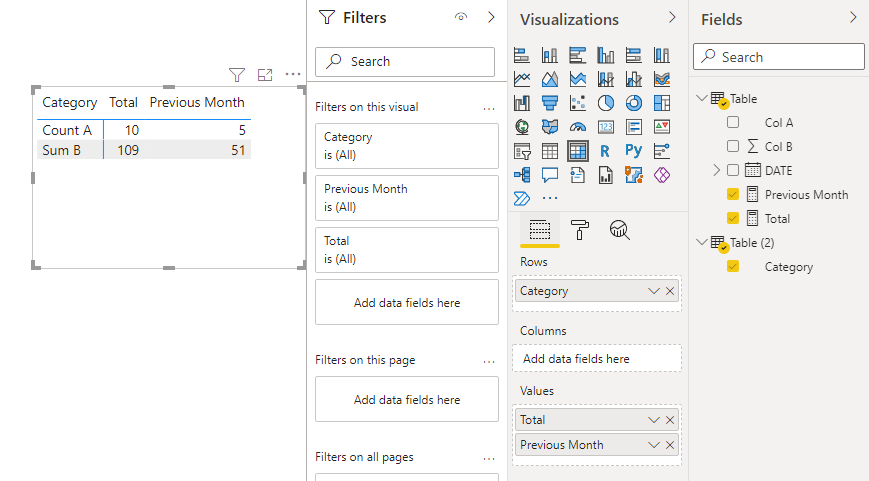The image size is (869, 481).
Task: Select the Ribbon chart visual
Action: coord(662,79)
